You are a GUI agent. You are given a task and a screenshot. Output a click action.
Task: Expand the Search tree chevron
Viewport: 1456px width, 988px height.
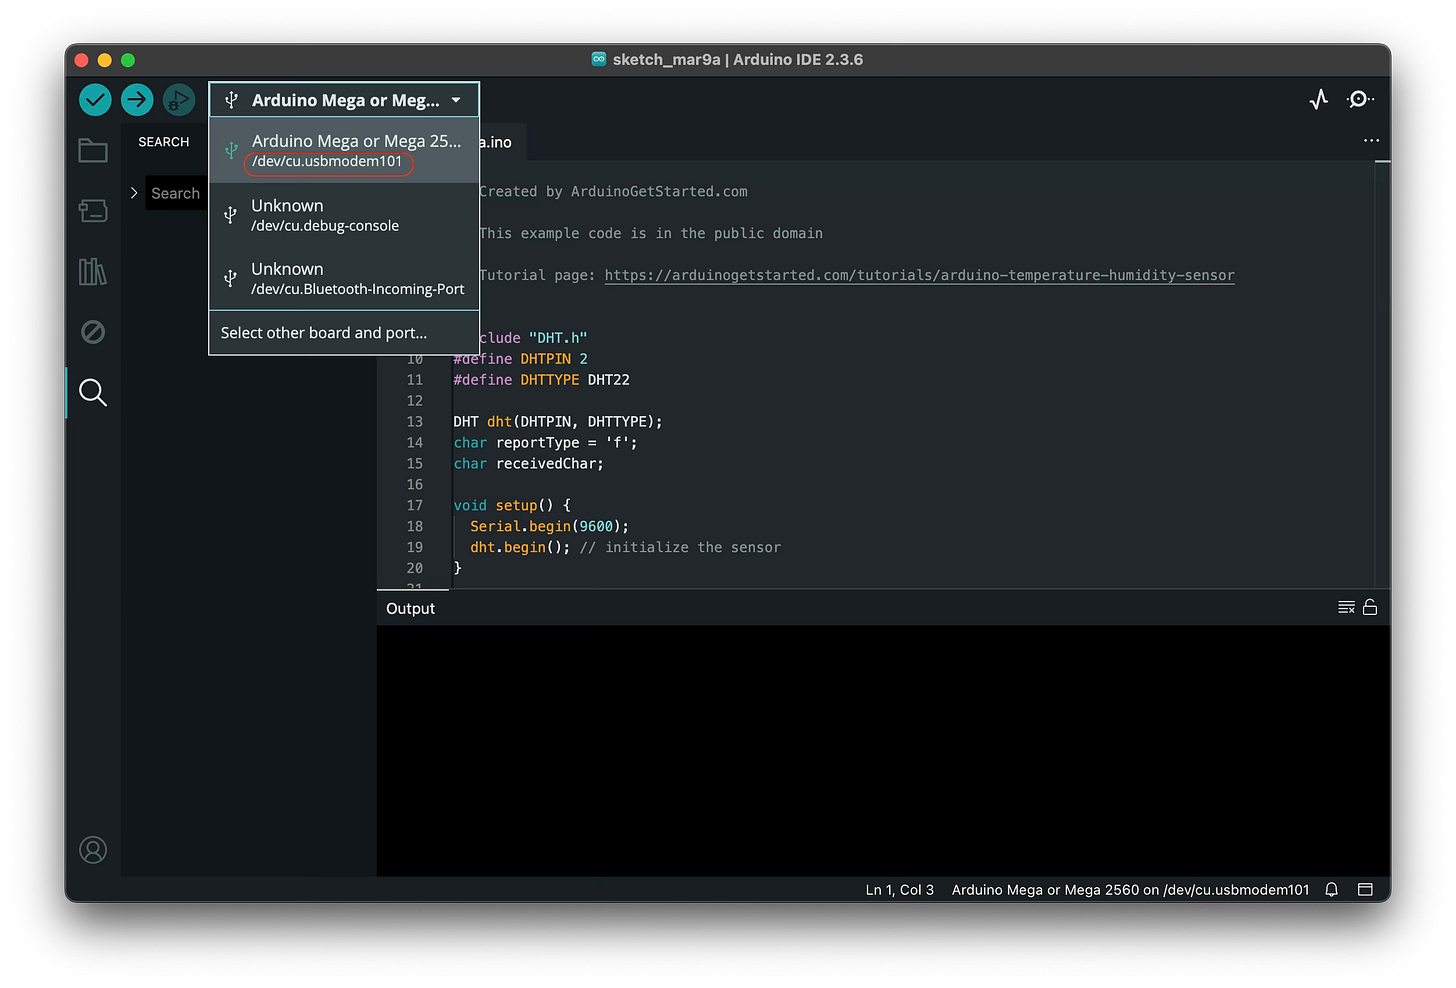coord(133,192)
